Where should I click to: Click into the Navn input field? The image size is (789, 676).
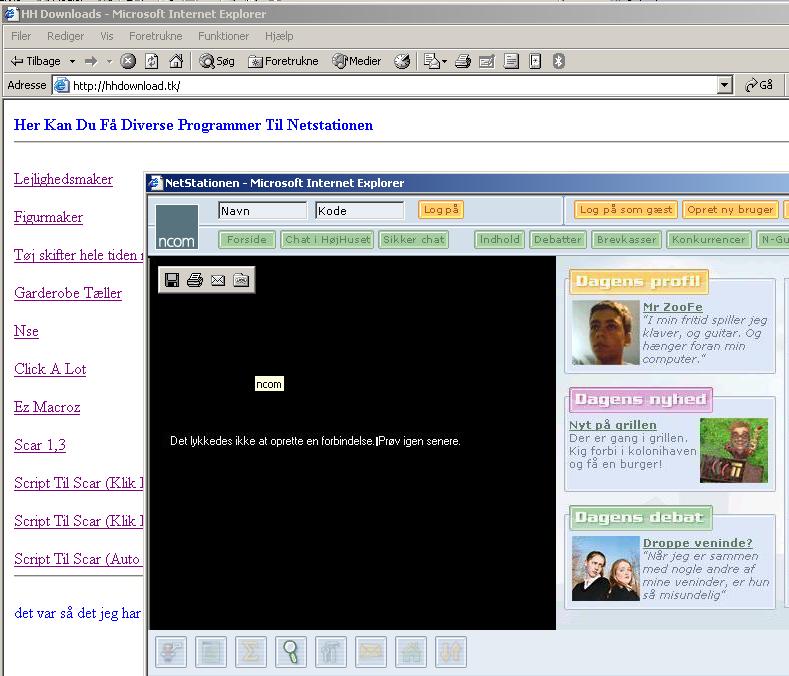click(262, 210)
